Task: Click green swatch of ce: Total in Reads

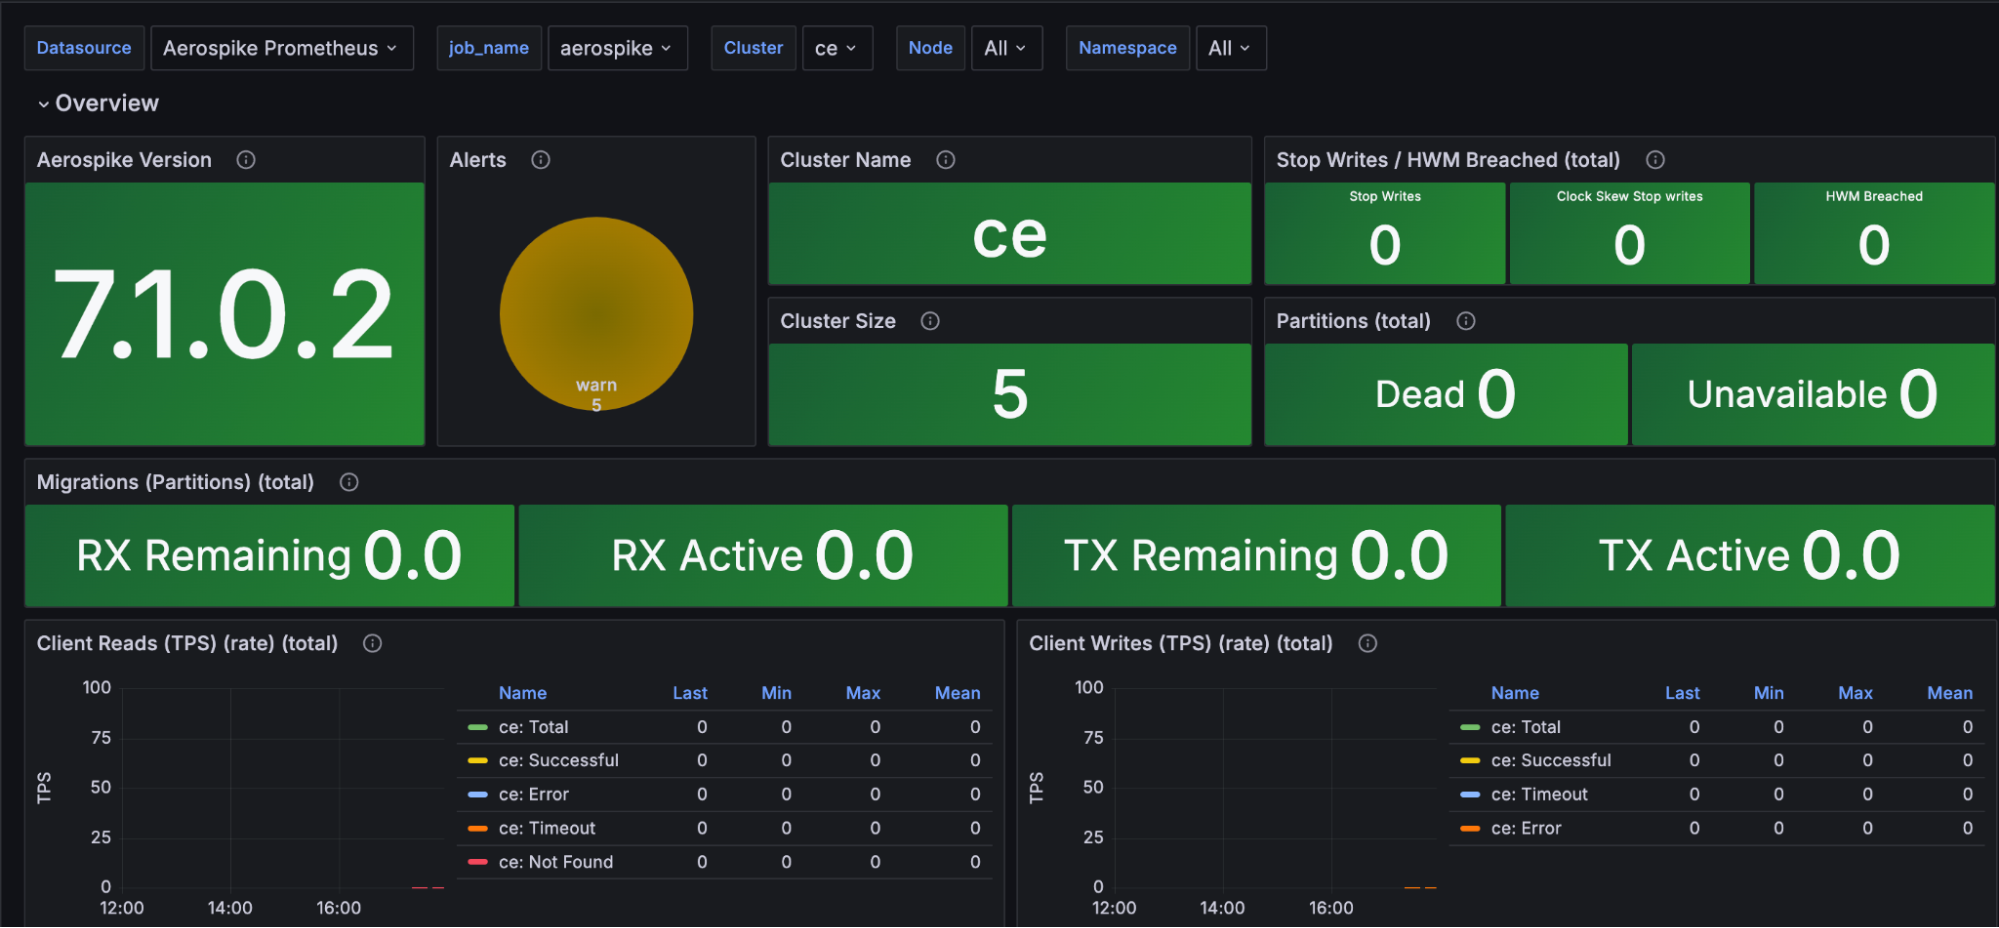Action: tap(477, 727)
